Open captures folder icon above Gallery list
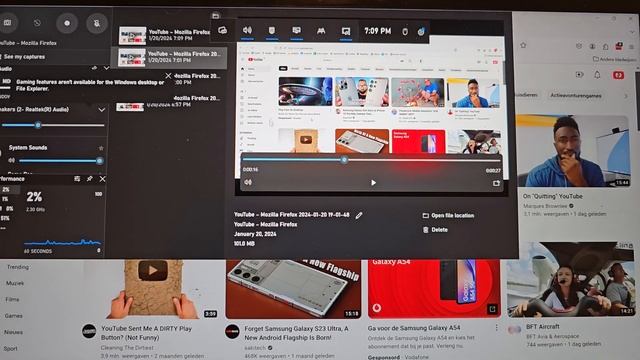The image size is (640, 360). (216, 16)
